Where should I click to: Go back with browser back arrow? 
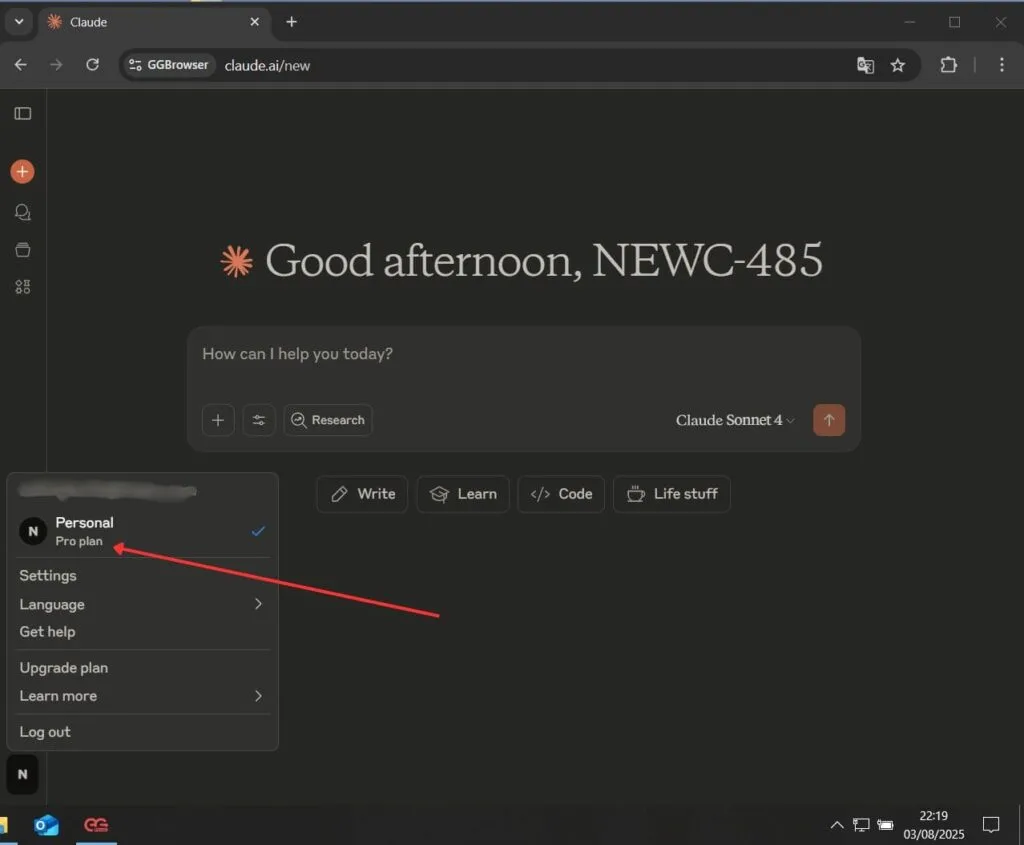[21, 65]
